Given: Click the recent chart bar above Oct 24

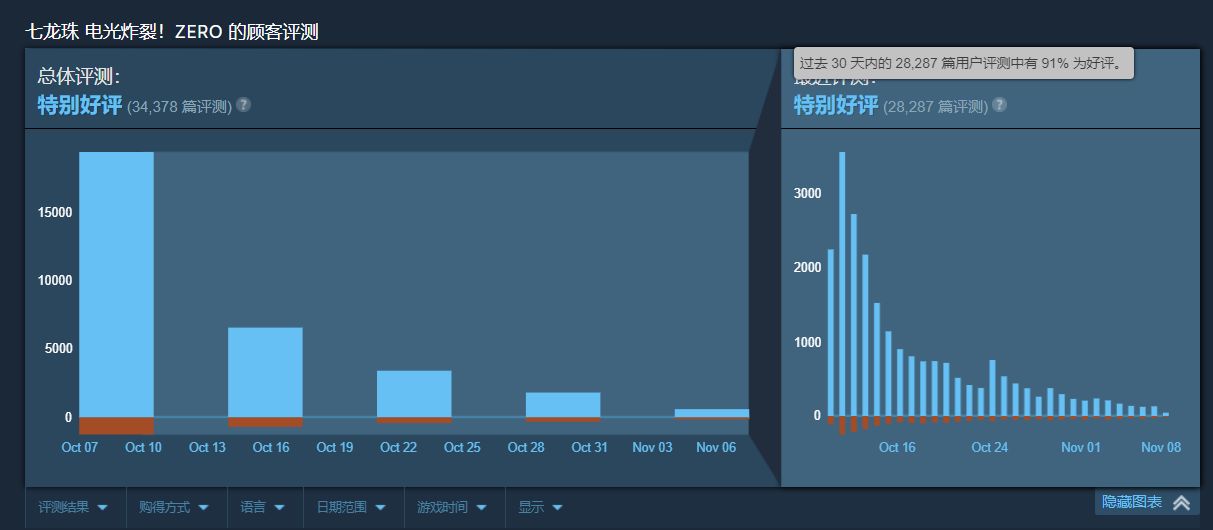Looking at the screenshot, I should click(x=992, y=388).
